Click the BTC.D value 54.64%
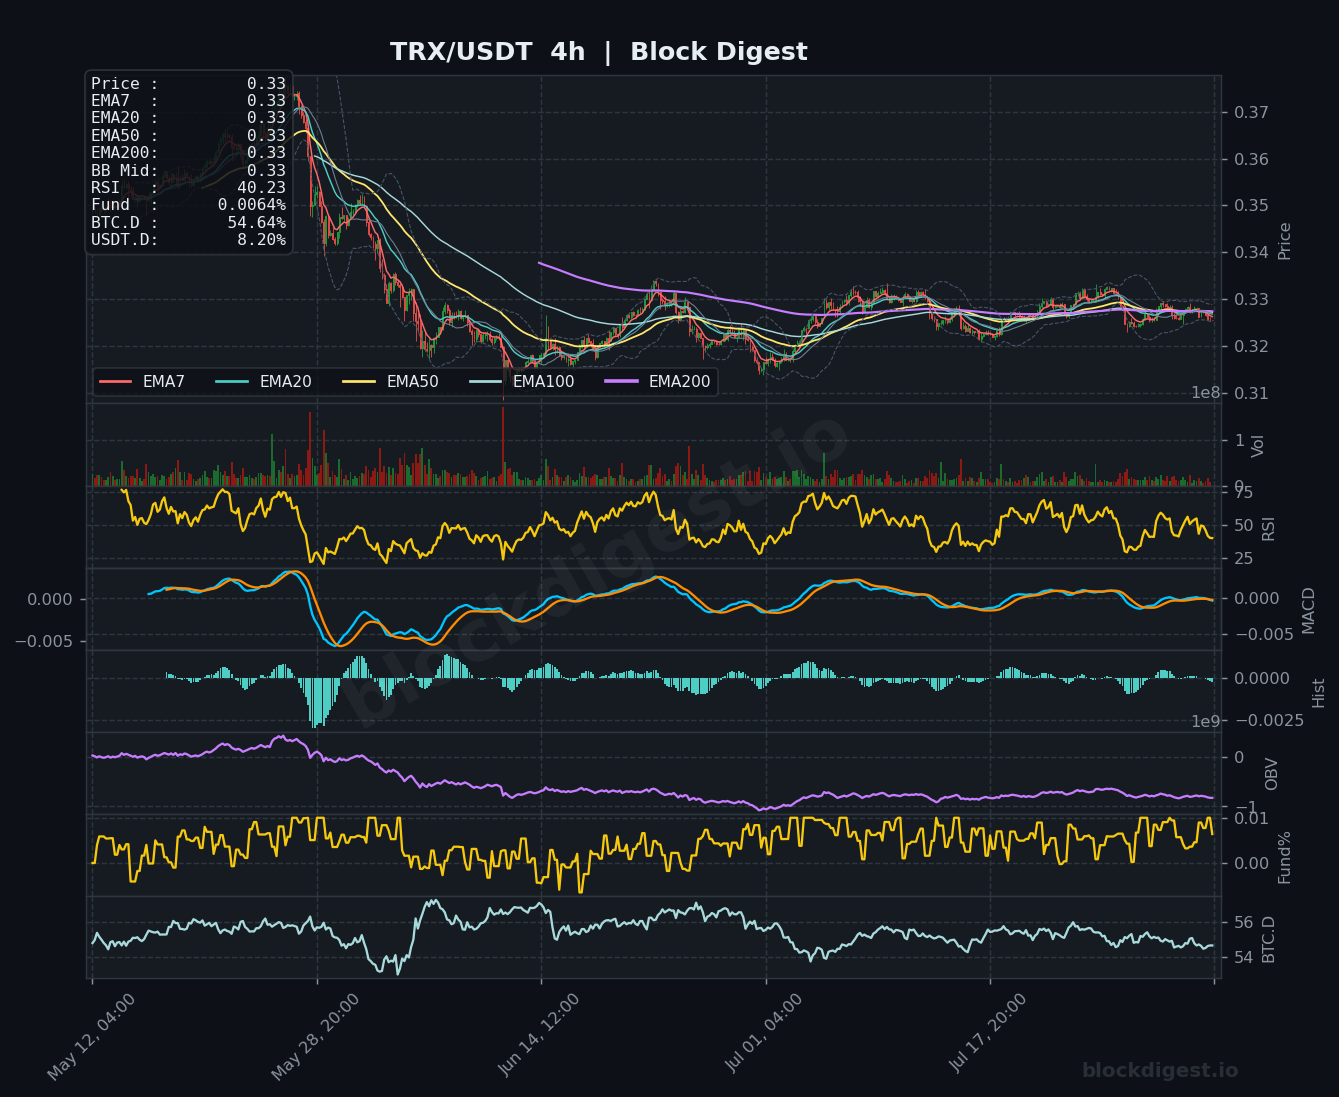 point(257,223)
